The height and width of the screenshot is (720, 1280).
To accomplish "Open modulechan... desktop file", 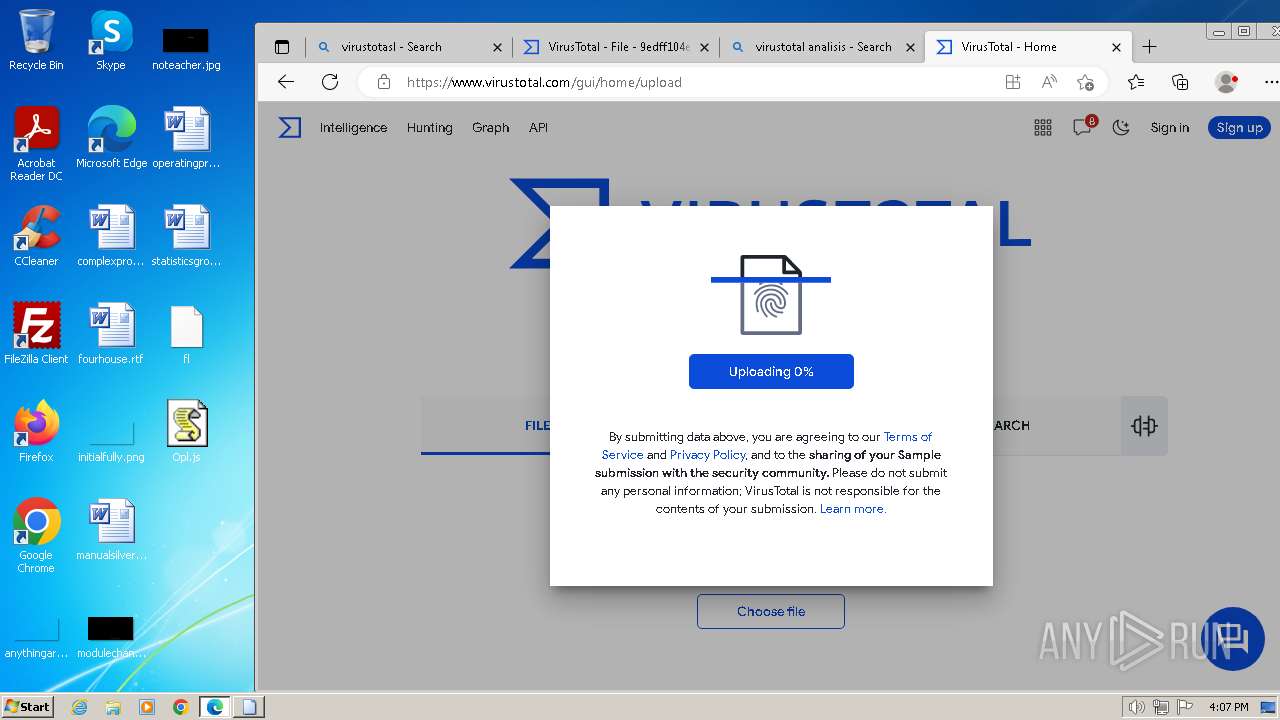I will coord(111,638).
